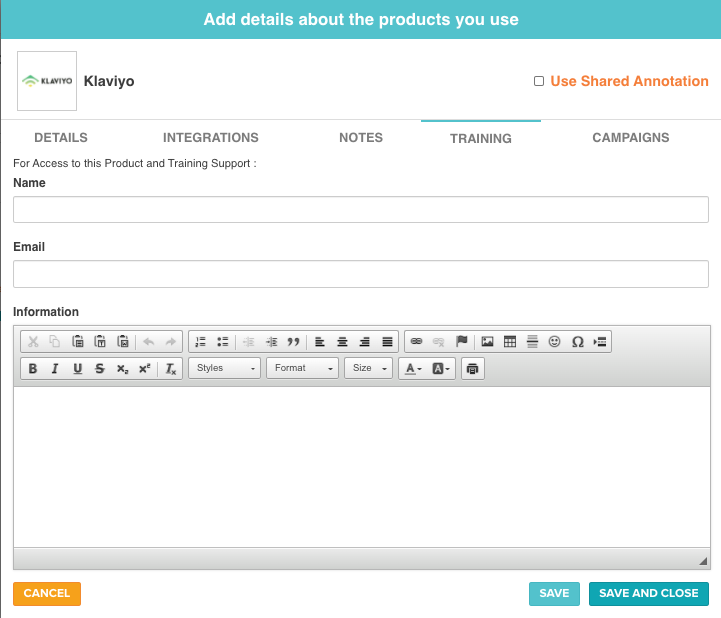Screen dimensions: 721x618
Task: Click into the Name input field
Action: [x=360, y=210]
